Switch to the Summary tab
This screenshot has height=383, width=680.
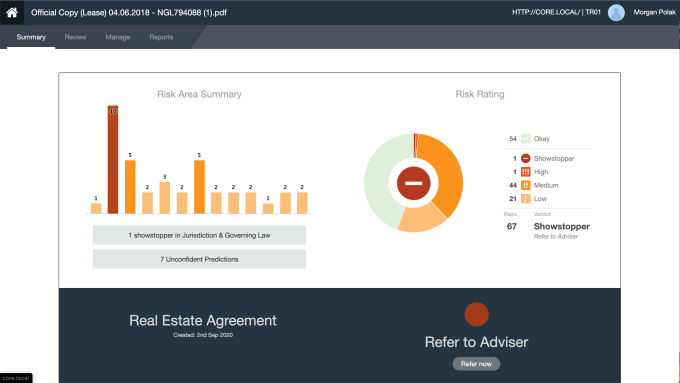(31, 37)
